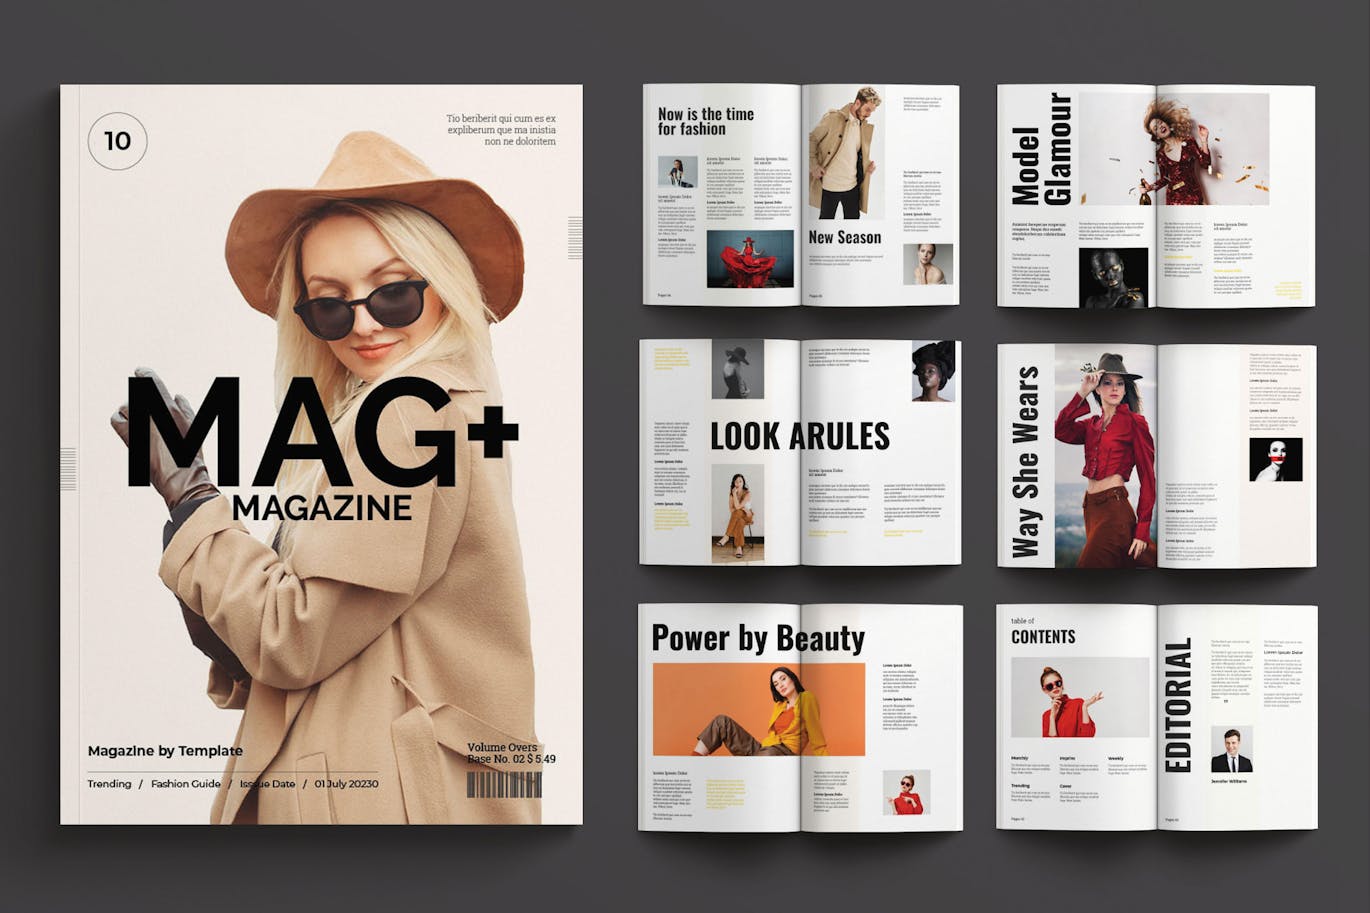This screenshot has width=1370, height=913.
Task: Click the Fashion Guide label on cover
Action: (185, 784)
